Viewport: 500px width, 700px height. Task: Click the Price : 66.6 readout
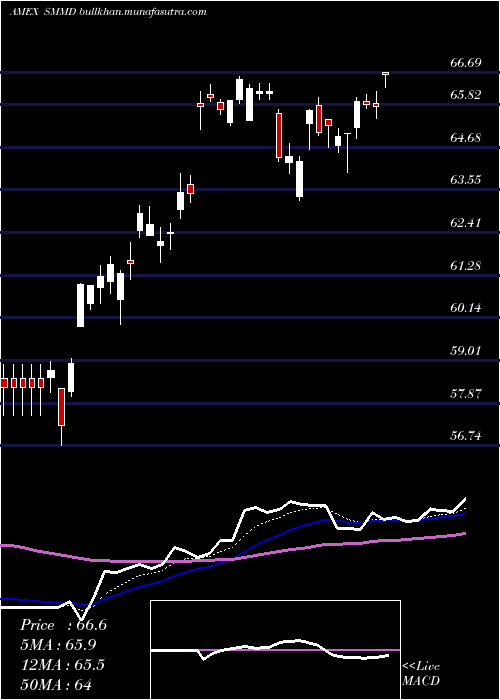(x=63, y=625)
